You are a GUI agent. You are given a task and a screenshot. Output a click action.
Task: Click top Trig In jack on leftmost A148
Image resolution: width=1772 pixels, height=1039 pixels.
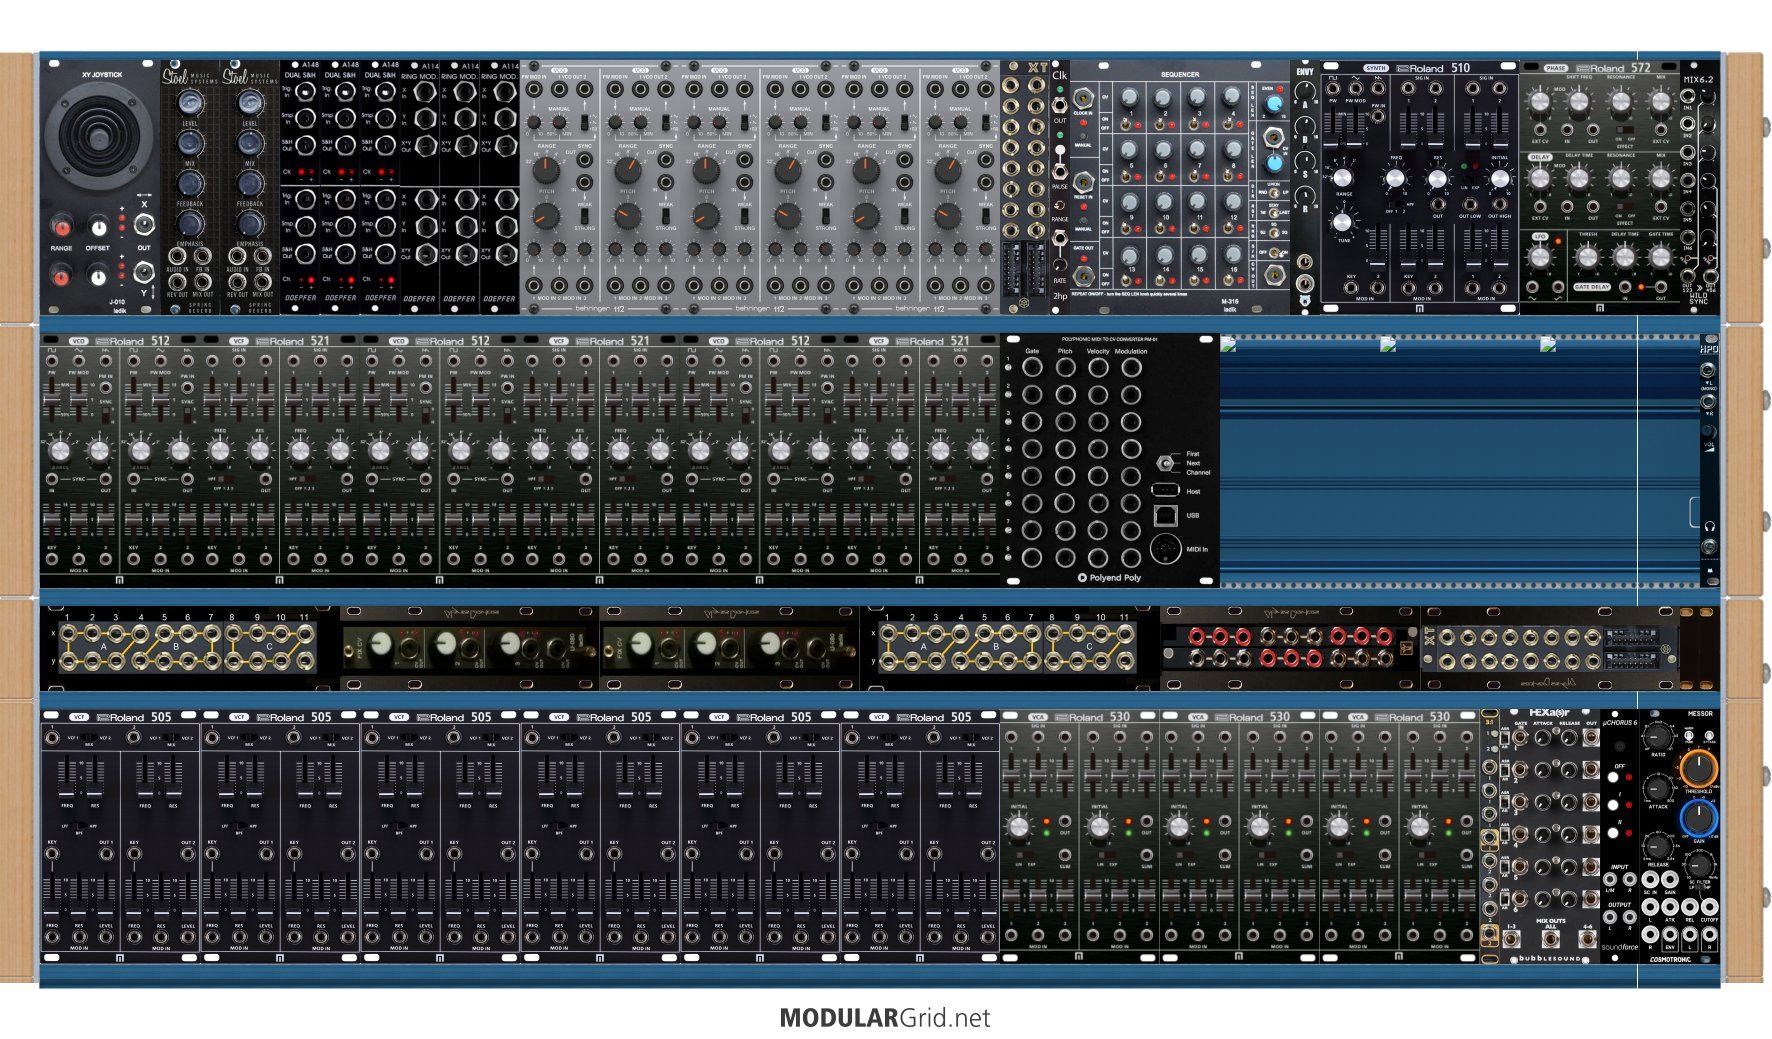click(305, 92)
